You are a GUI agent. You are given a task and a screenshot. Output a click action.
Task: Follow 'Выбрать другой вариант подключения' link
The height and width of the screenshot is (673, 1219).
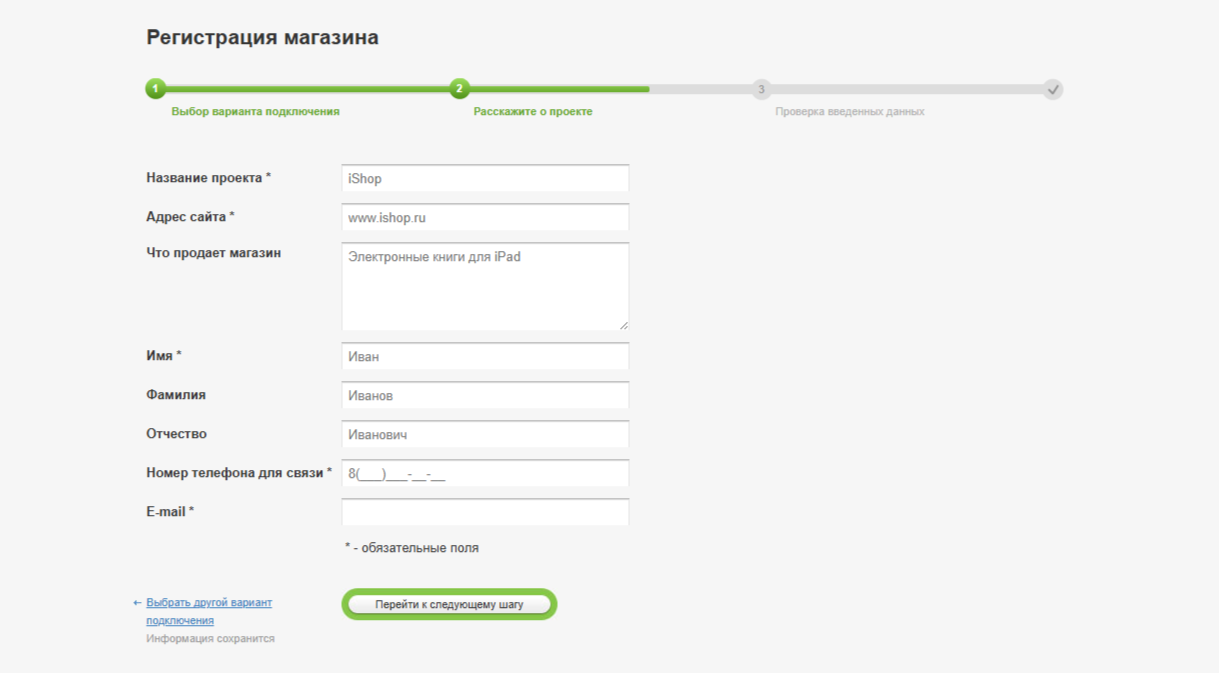[x=209, y=612]
